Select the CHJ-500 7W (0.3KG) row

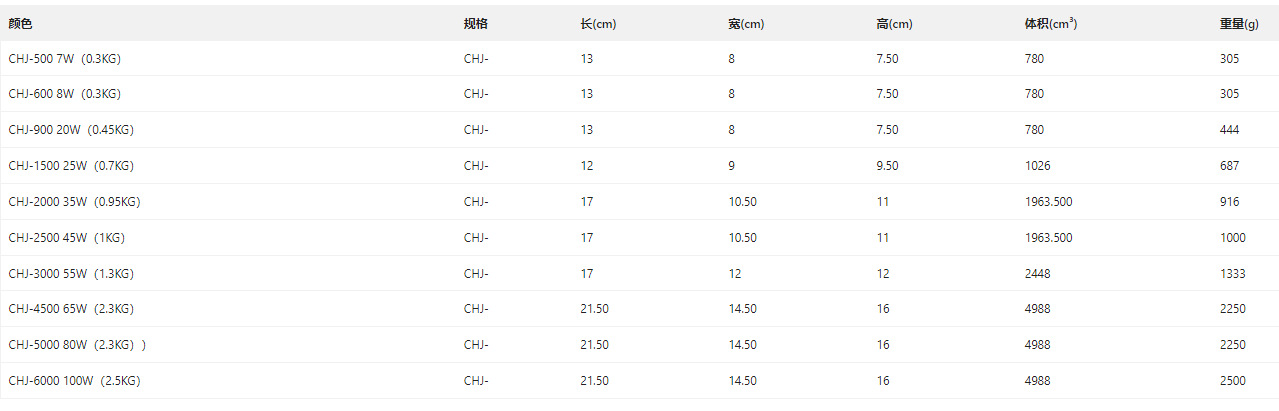click(x=639, y=59)
